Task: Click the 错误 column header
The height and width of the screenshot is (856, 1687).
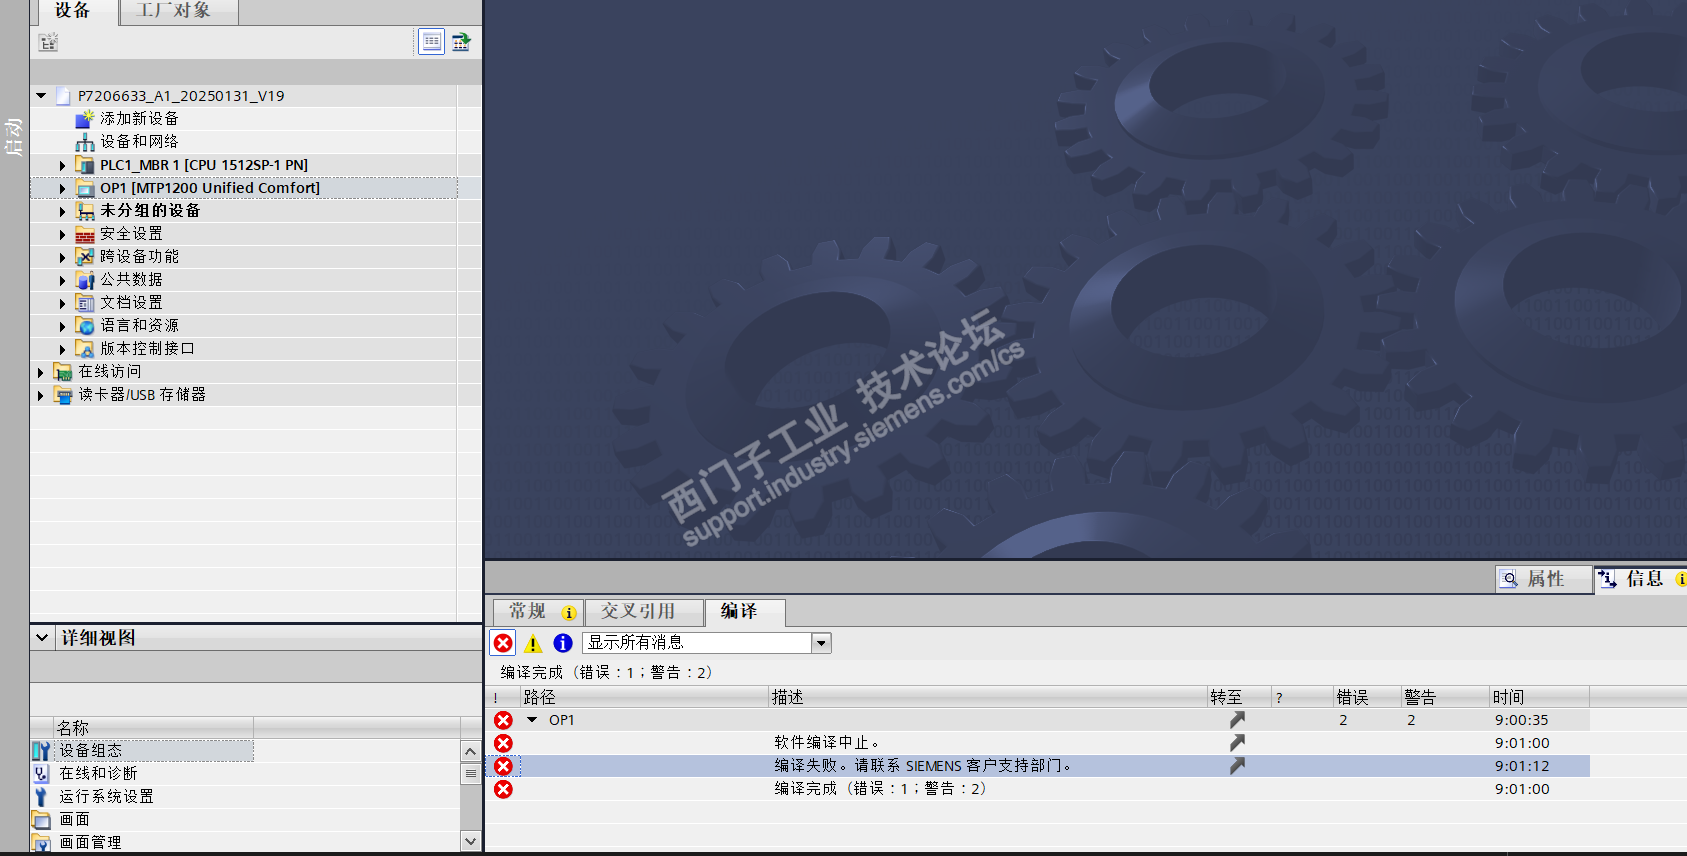Action: [x=1367, y=697]
